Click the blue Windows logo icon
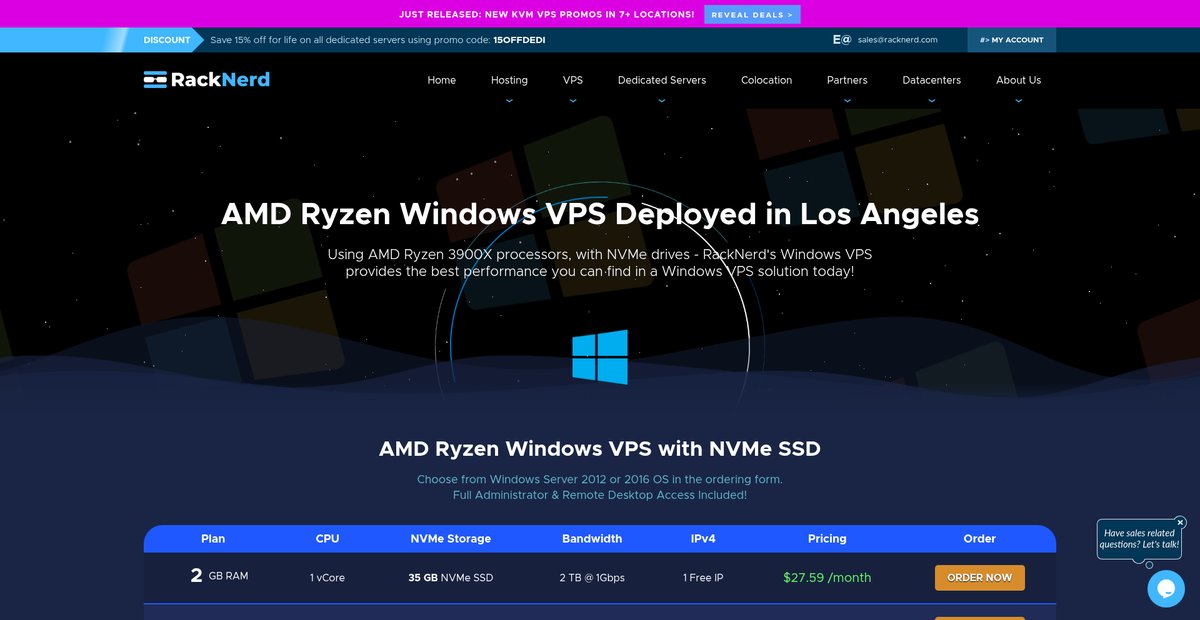 click(600, 357)
